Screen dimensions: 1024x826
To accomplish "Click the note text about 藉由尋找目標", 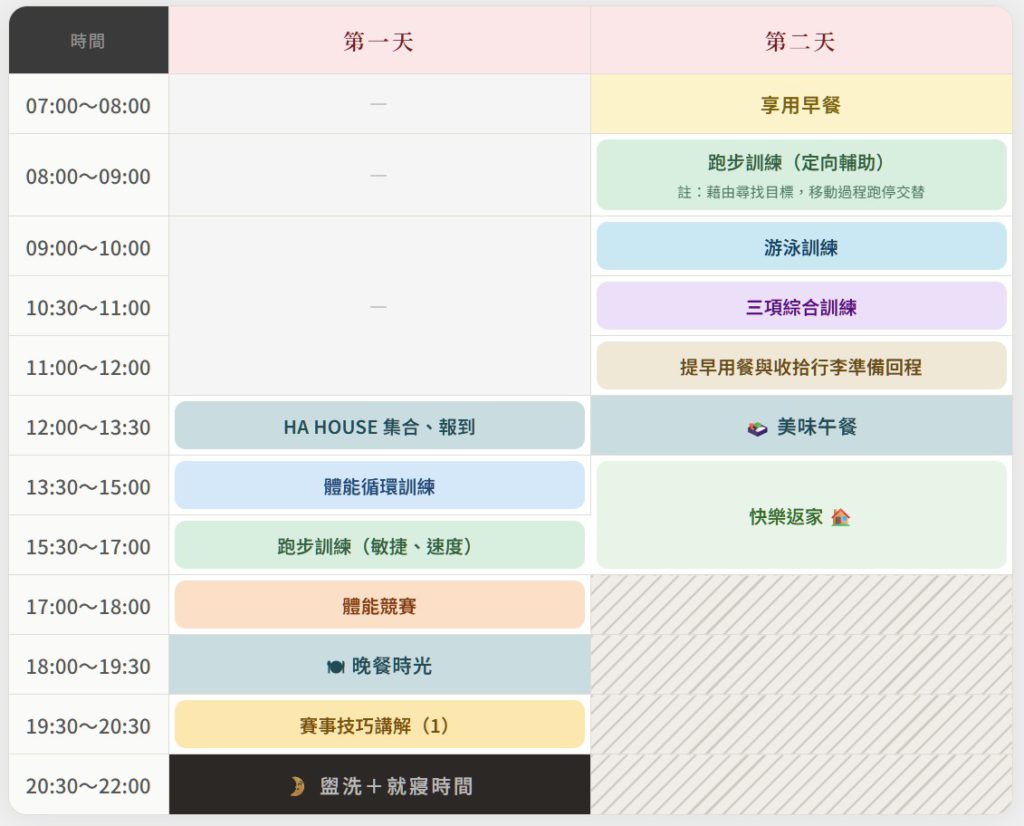I will coord(800,192).
